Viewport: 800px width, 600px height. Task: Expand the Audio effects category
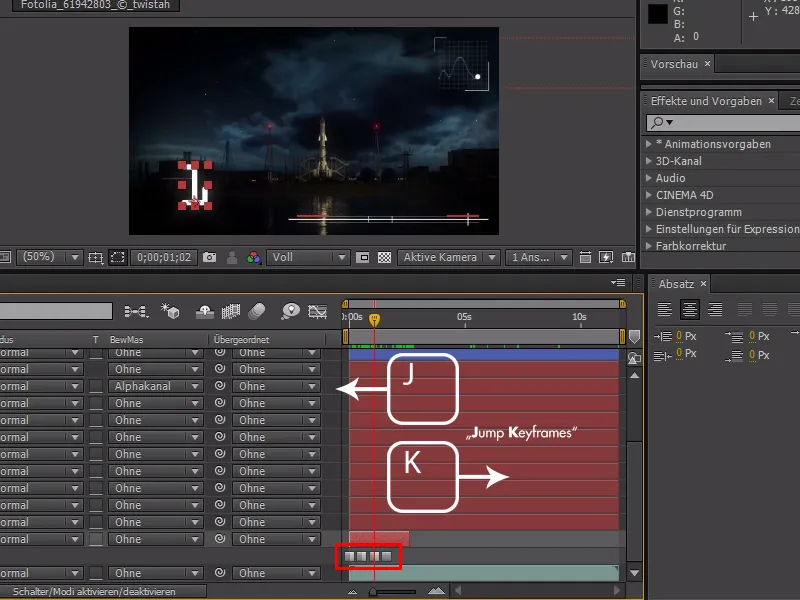click(648, 178)
